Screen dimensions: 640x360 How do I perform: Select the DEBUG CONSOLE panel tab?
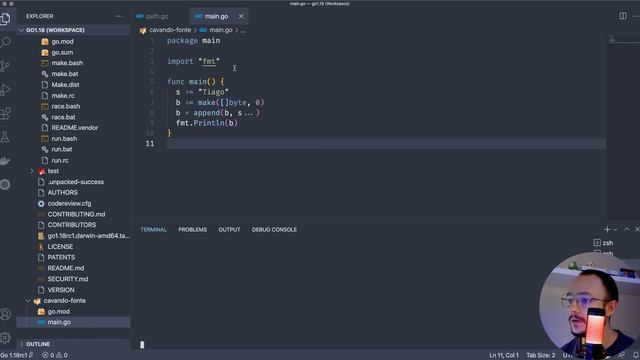pyautogui.click(x=274, y=229)
